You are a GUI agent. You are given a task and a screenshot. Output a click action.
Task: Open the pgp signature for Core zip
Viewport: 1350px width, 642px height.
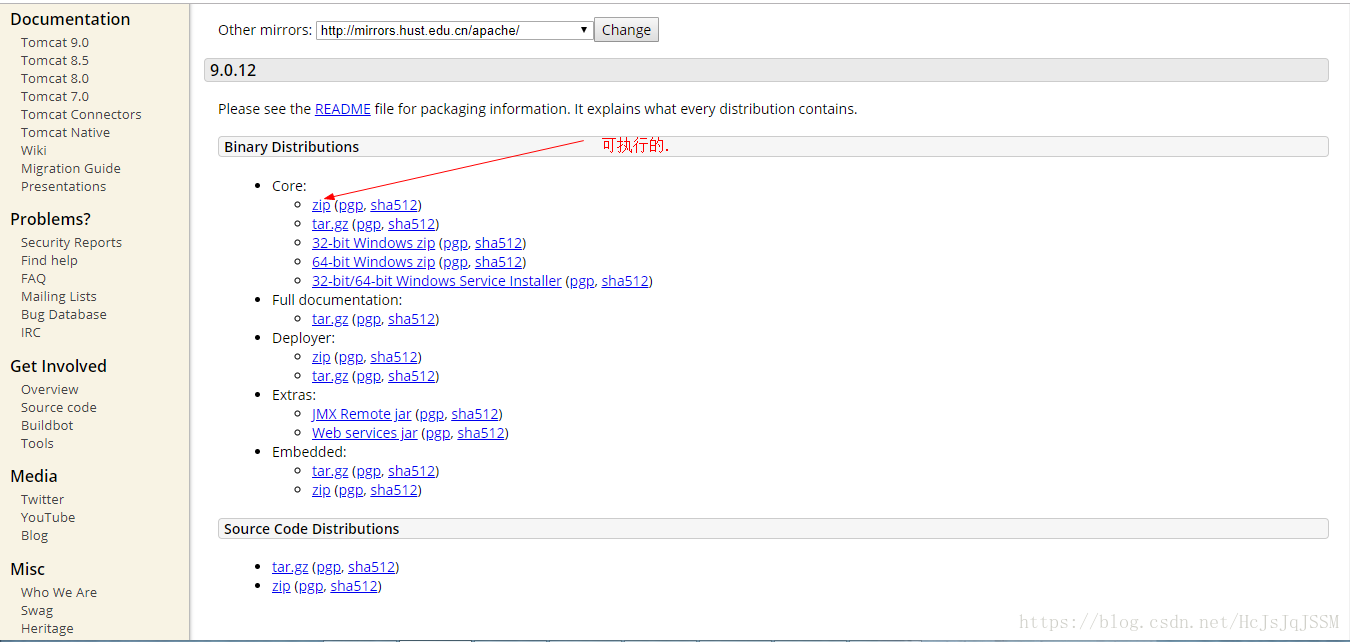[x=350, y=205]
